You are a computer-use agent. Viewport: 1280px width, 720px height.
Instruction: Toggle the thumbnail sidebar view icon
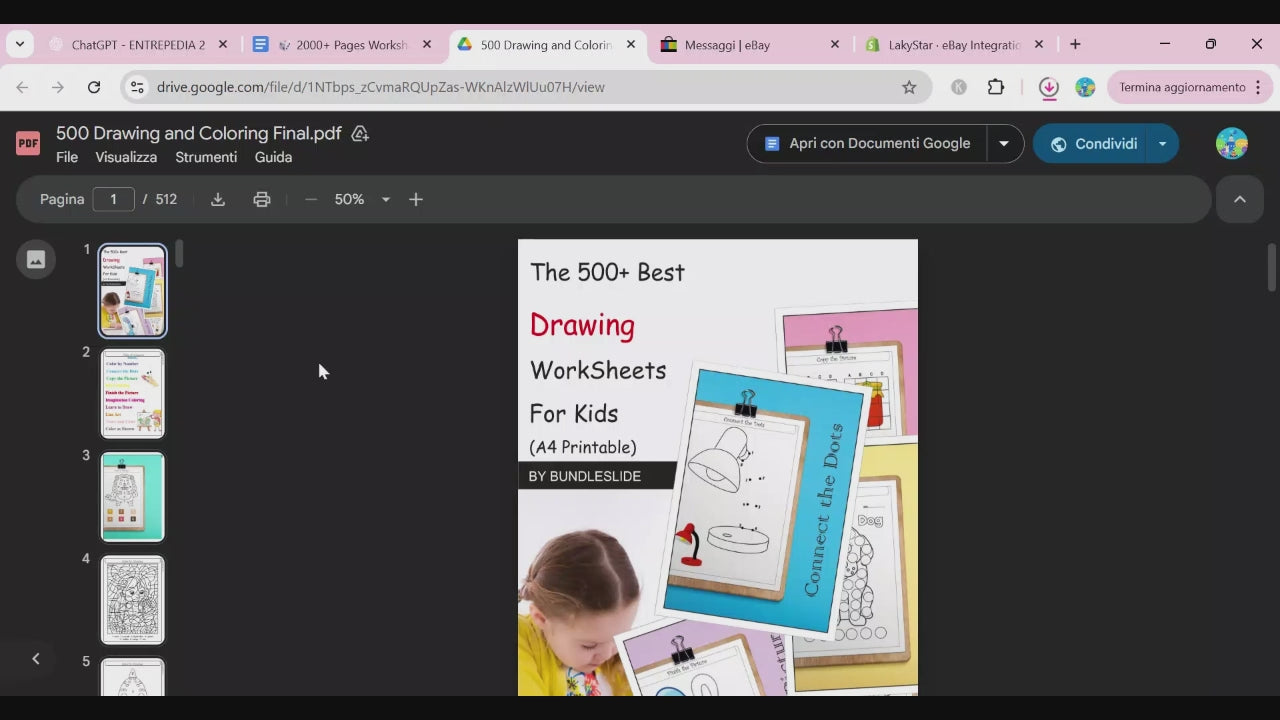tap(36, 260)
